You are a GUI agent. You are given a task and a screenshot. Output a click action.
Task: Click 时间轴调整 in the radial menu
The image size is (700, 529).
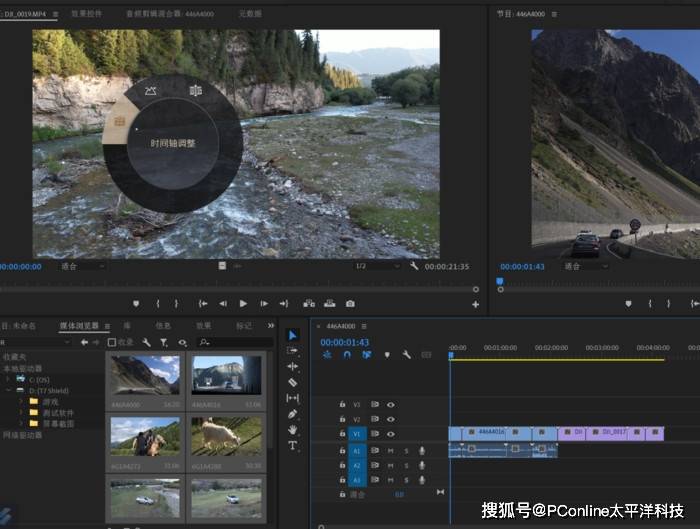pyautogui.click(x=173, y=143)
